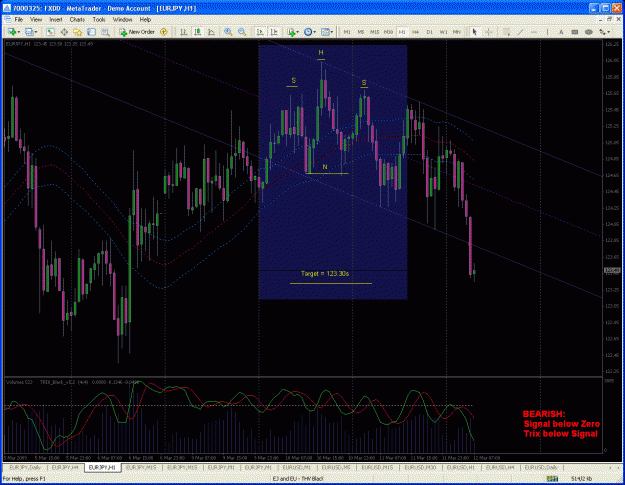
Task: Select the H4 timeframe button
Action: [x=415, y=32]
